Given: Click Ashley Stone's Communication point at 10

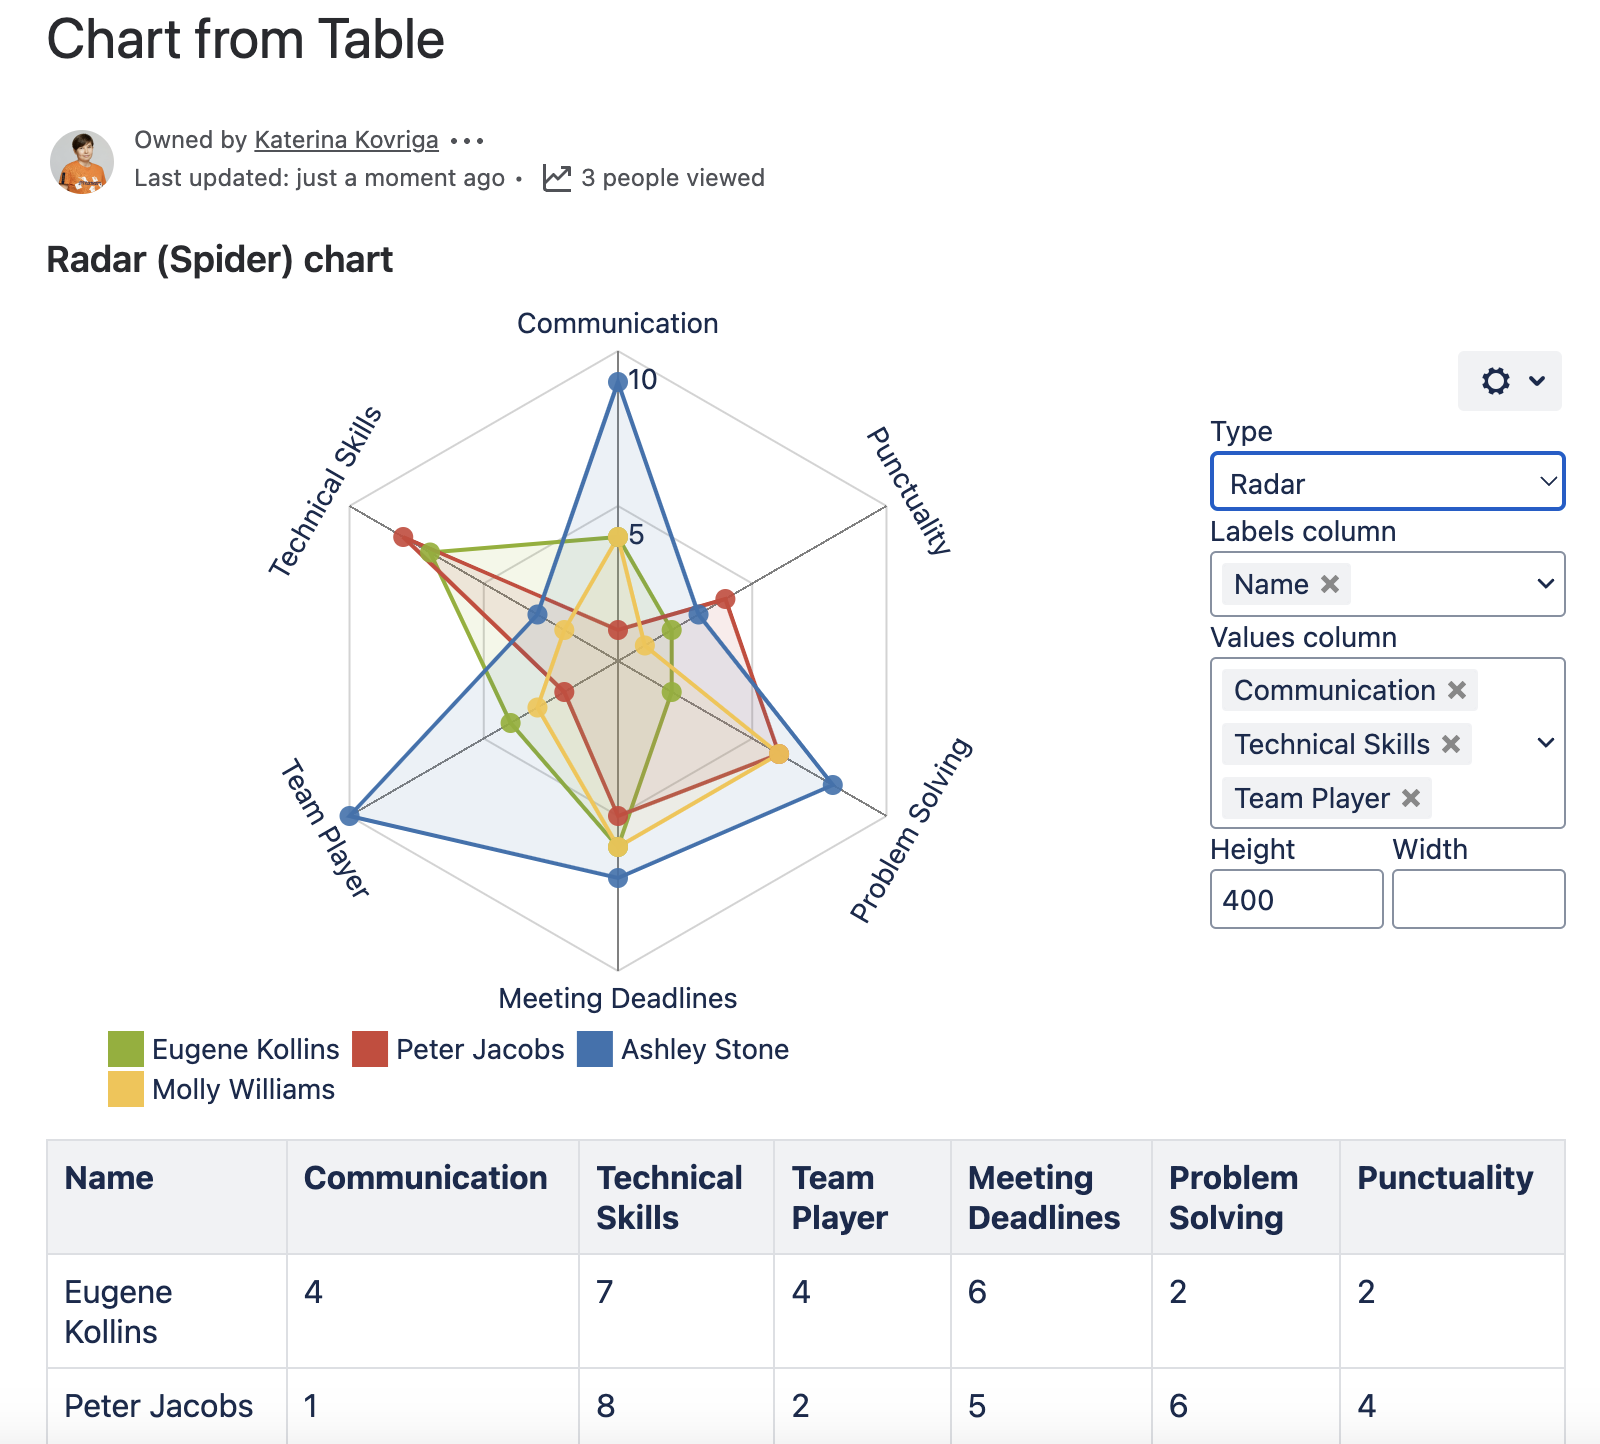Looking at the screenshot, I should click(x=618, y=381).
